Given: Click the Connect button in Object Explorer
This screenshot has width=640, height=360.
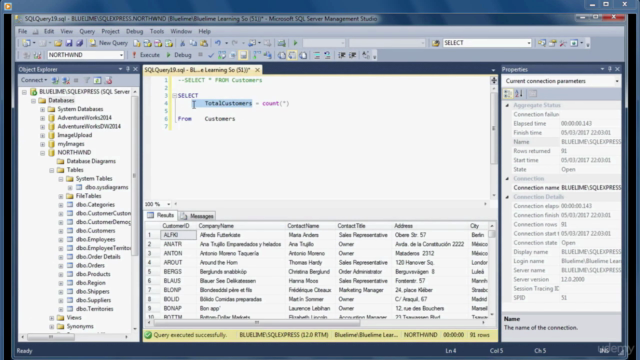Looking at the screenshot, I should [x=34, y=80].
